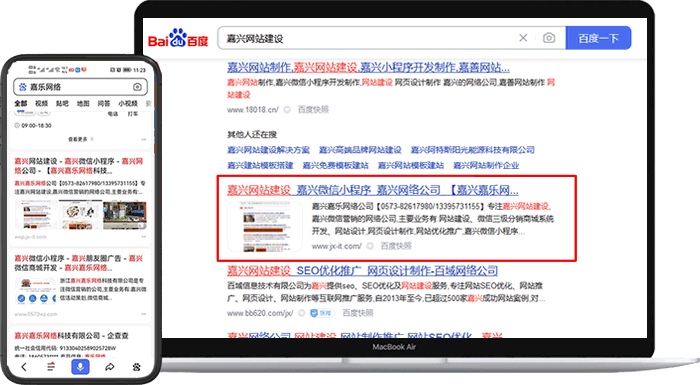
Task: Click the 百度一下 search button
Action: (x=598, y=38)
